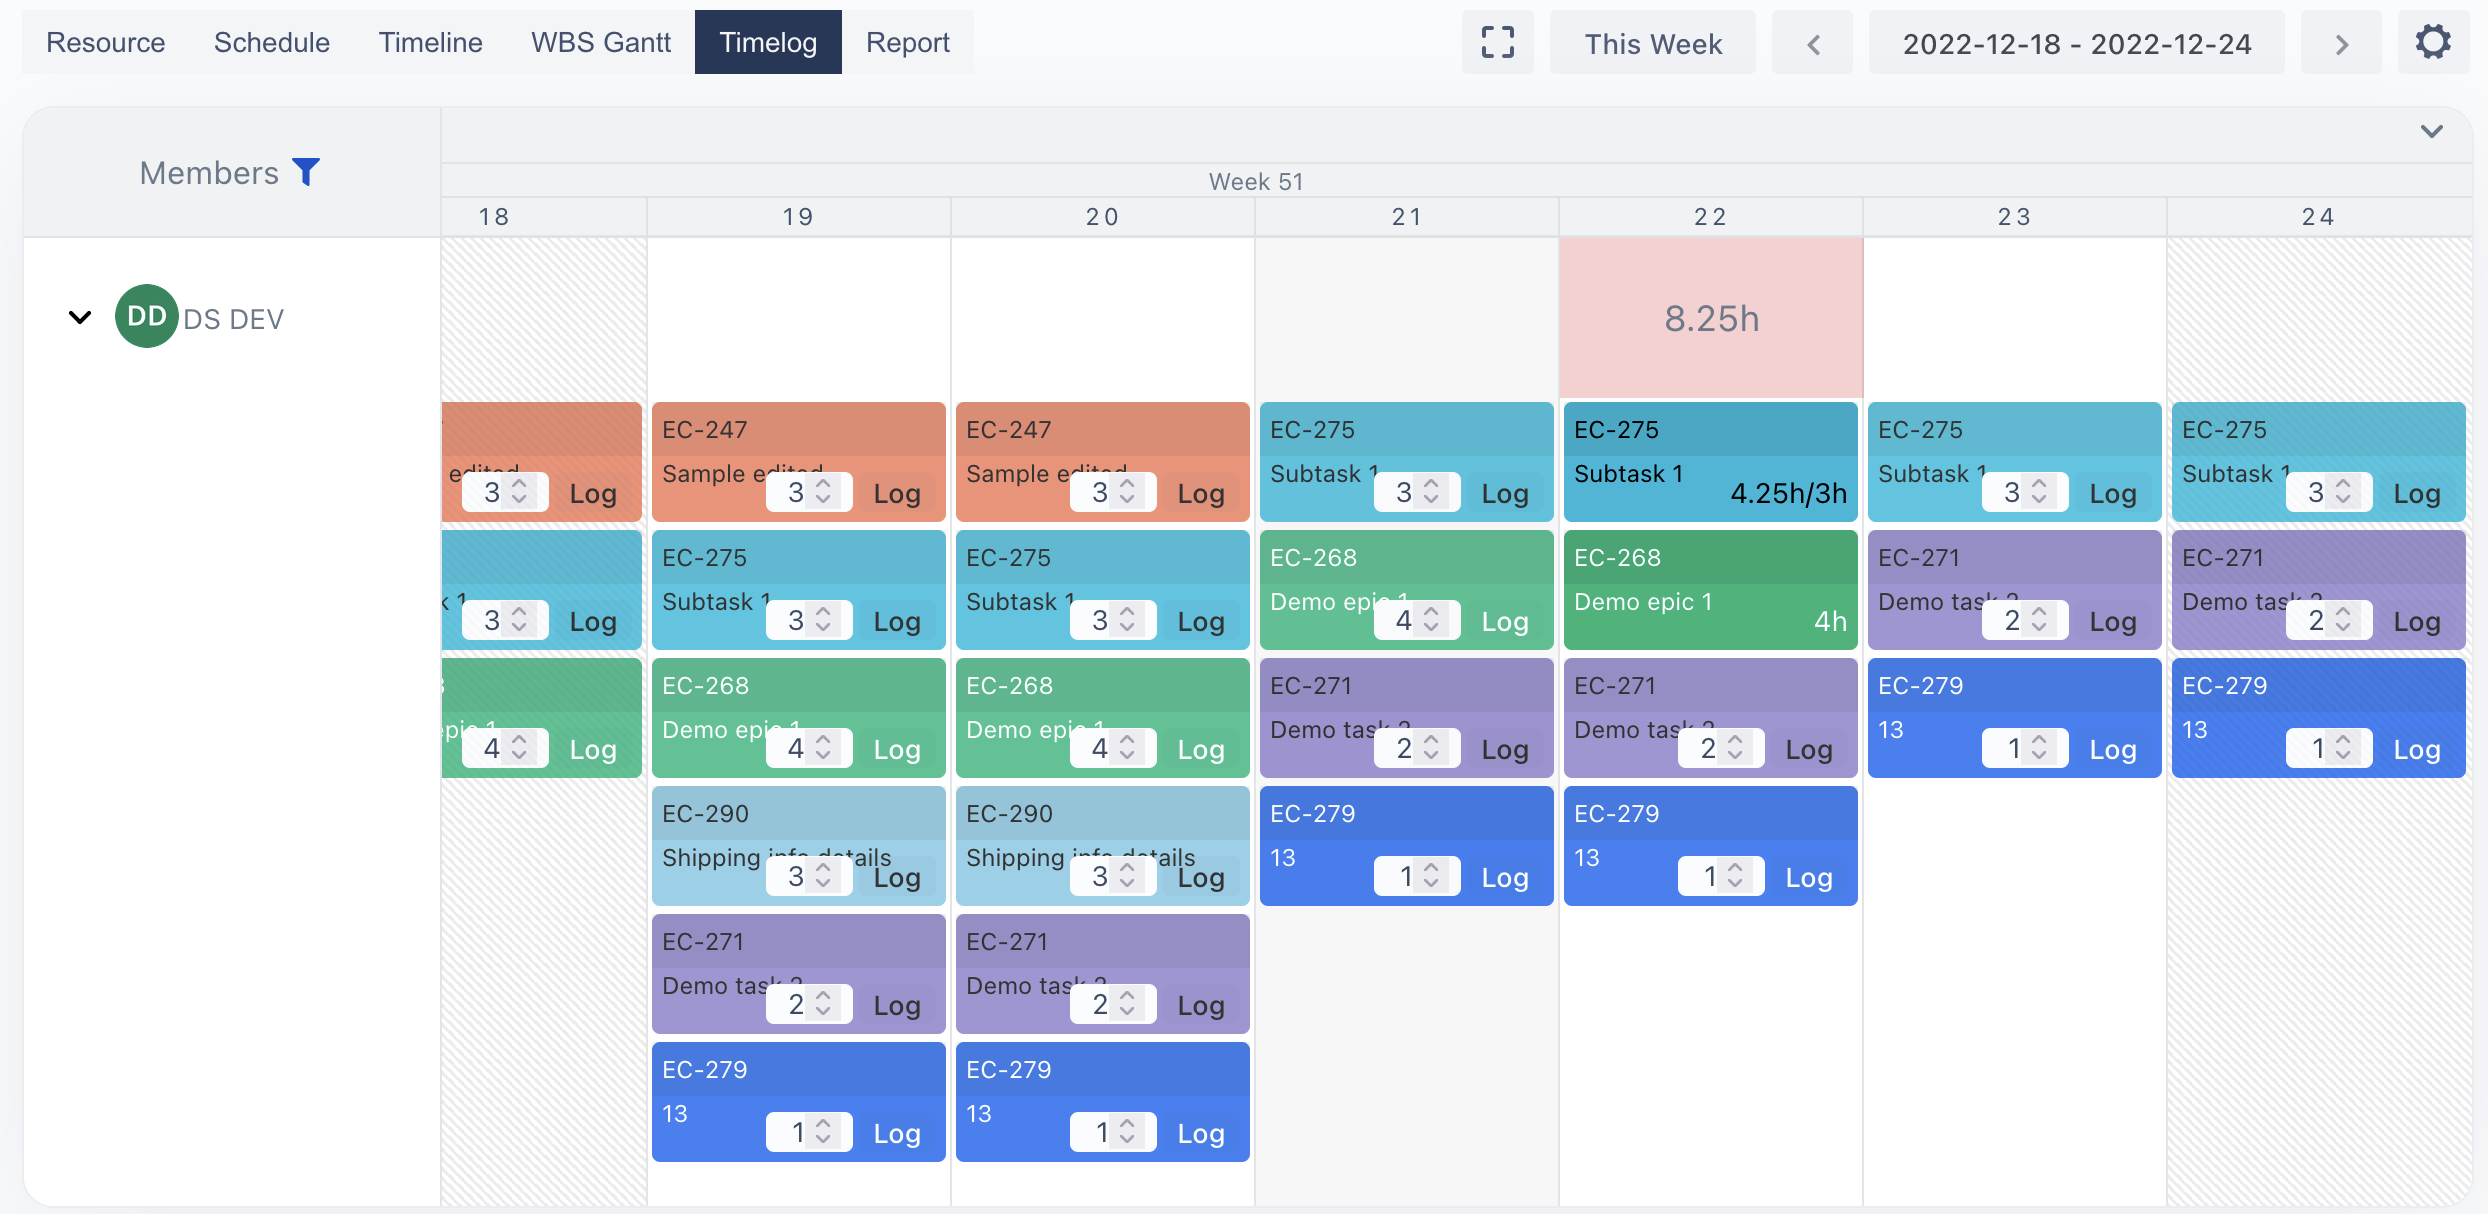Screen dimensions: 2488x1214
Task: Click the fullscreen expand icon
Action: pyautogui.click(x=1497, y=43)
